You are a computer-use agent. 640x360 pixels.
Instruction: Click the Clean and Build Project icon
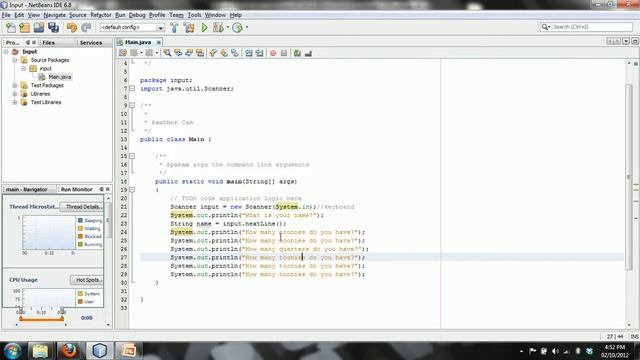pos(189,27)
